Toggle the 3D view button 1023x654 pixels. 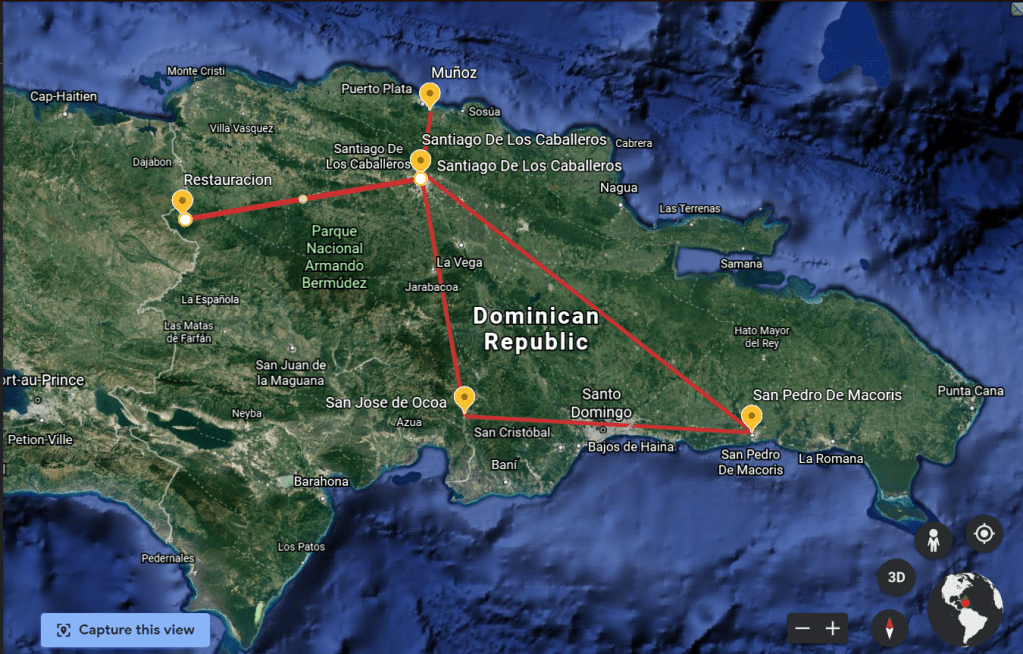pyautogui.click(x=897, y=577)
